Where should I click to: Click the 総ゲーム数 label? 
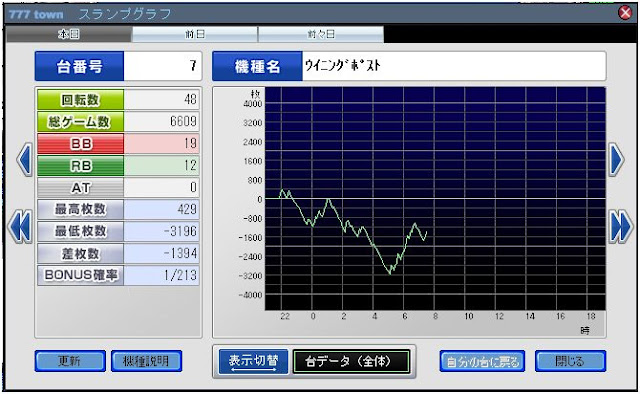pos(80,122)
